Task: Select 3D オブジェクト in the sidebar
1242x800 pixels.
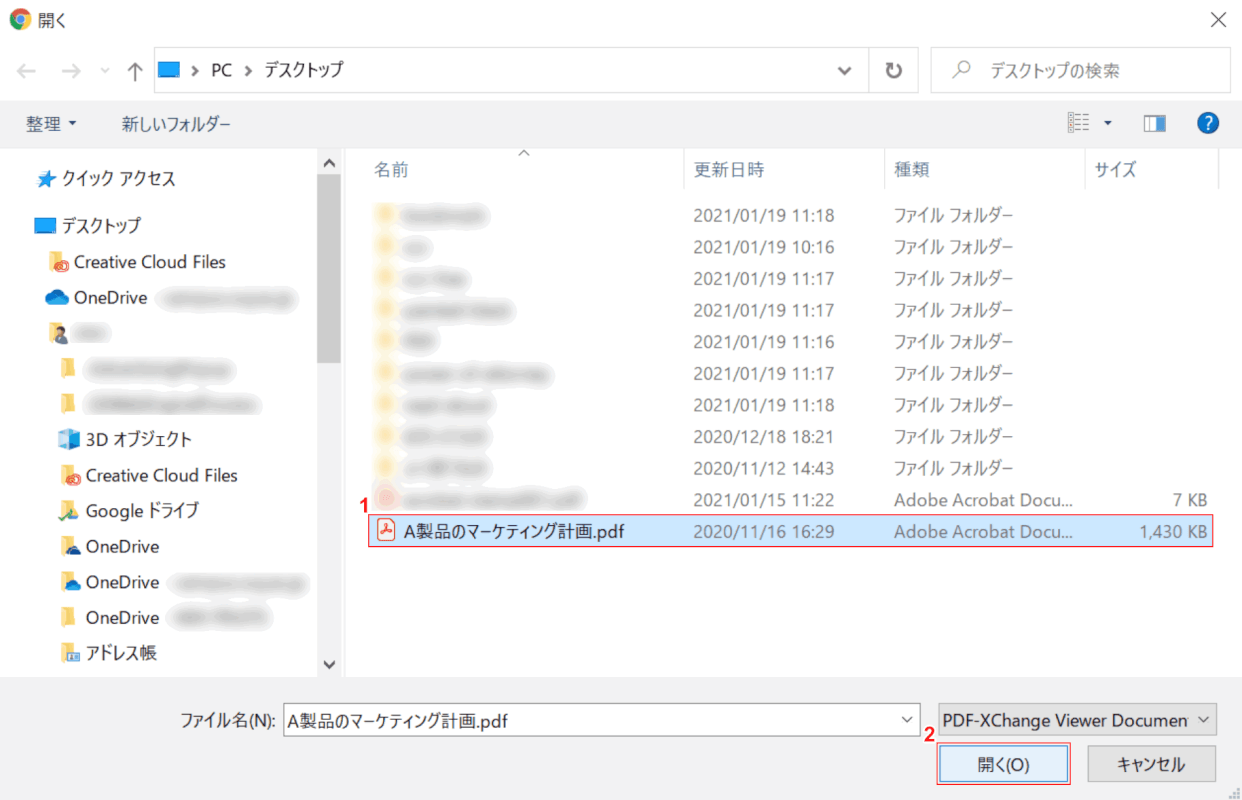Action: coord(138,439)
